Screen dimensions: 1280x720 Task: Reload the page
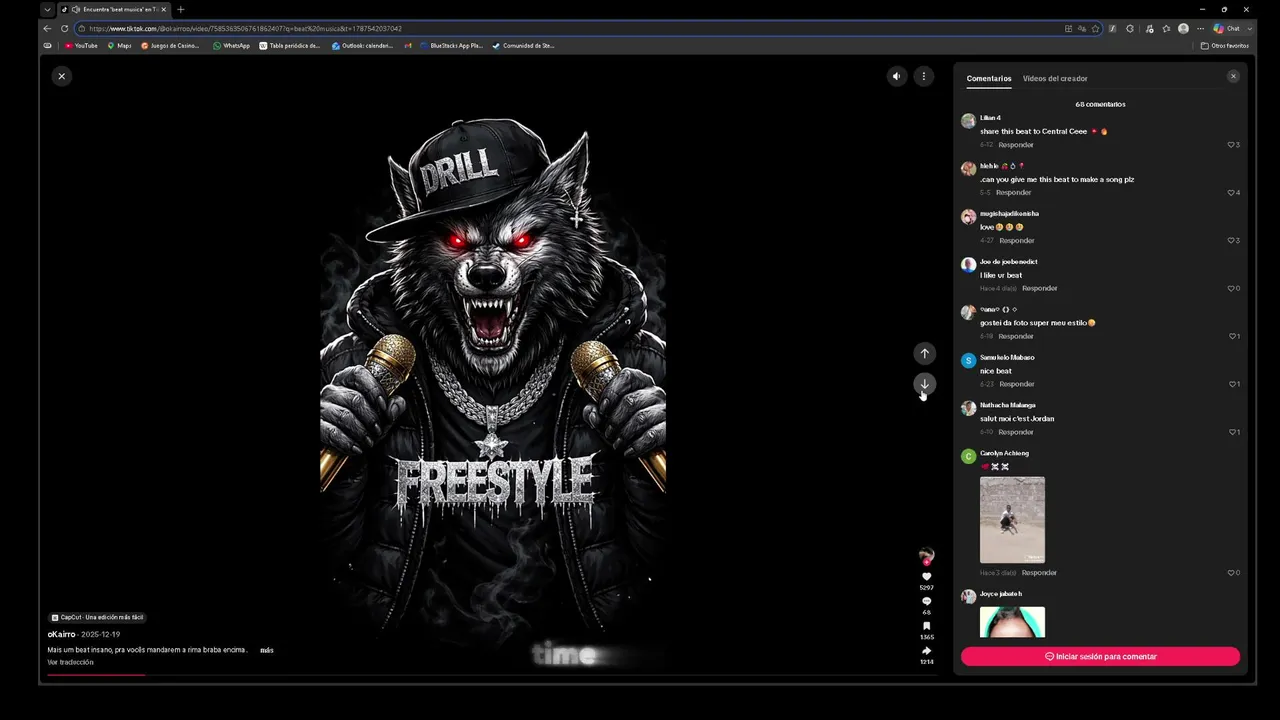pos(65,29)
